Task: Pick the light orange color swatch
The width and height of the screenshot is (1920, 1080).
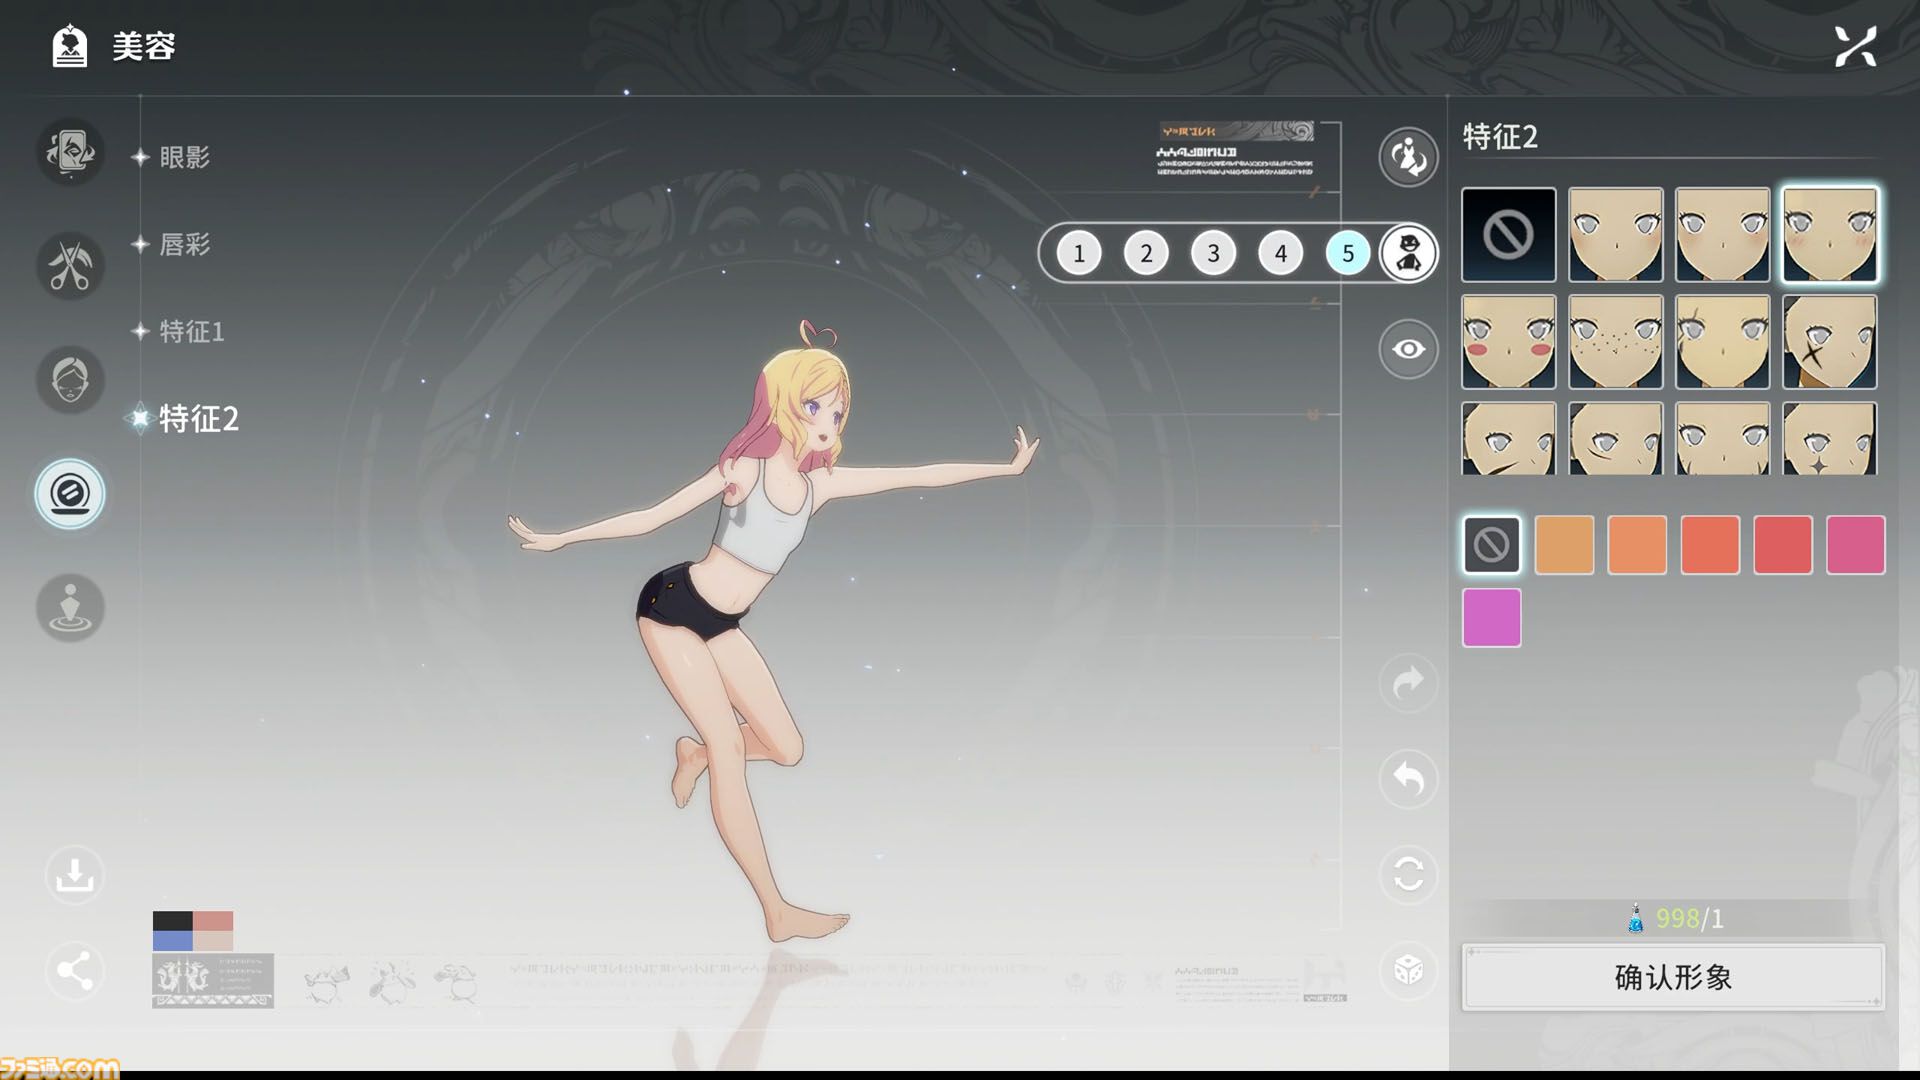Action: coord(1564,545)
